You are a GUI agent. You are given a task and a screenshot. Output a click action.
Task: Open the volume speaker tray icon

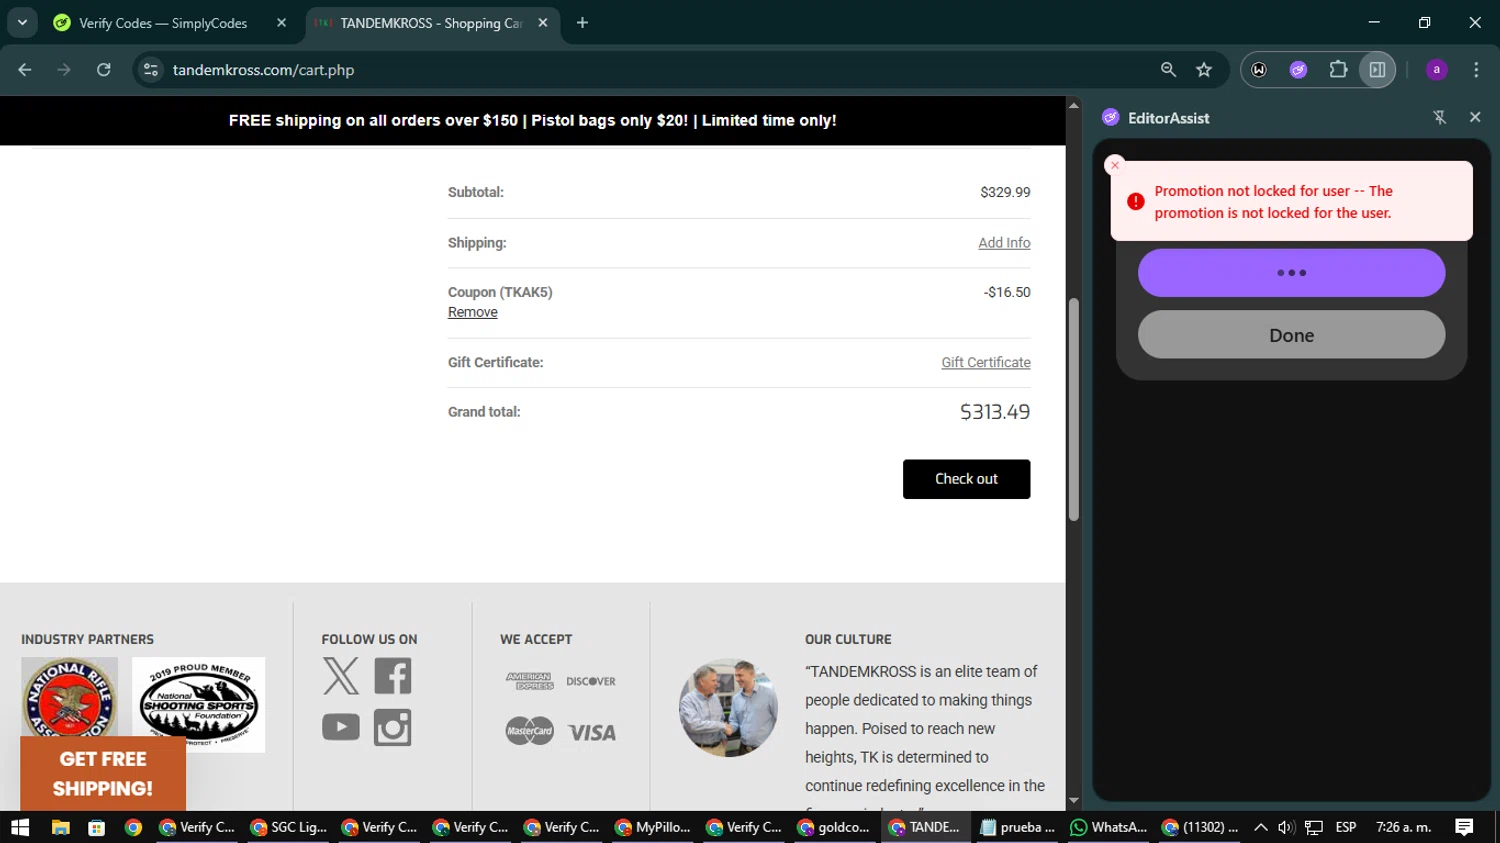click(1286, 827)
